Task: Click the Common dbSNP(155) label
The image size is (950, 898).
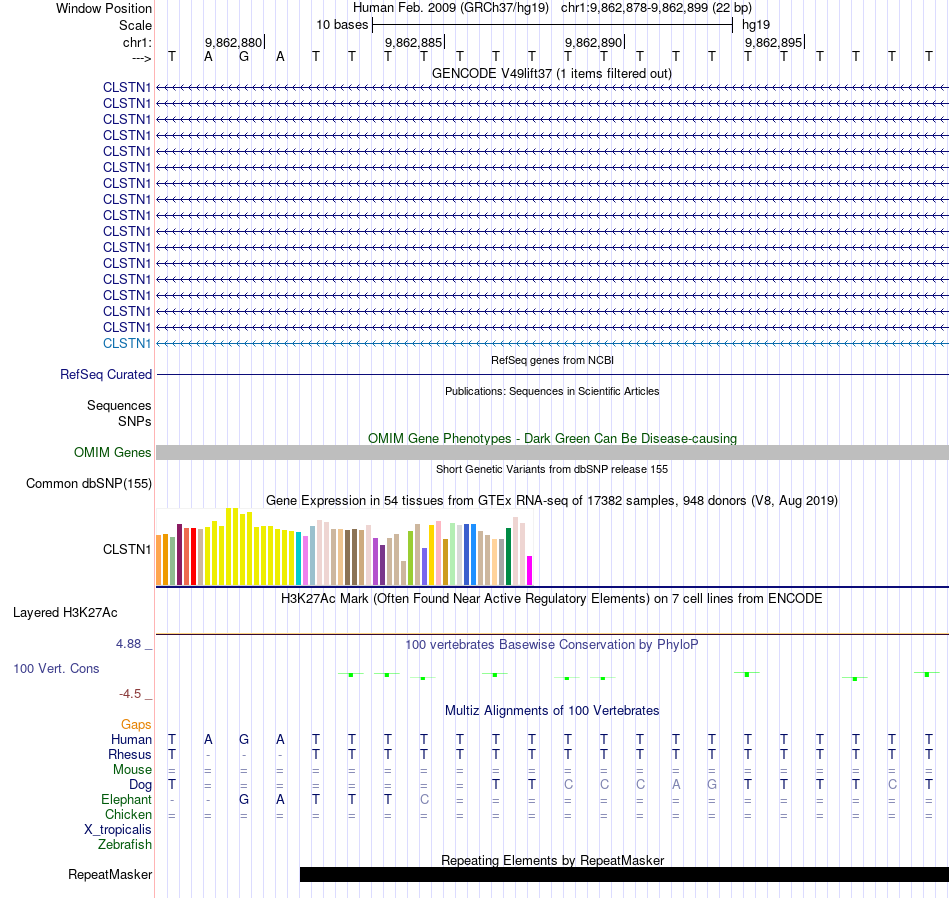Action: point(89,484)
